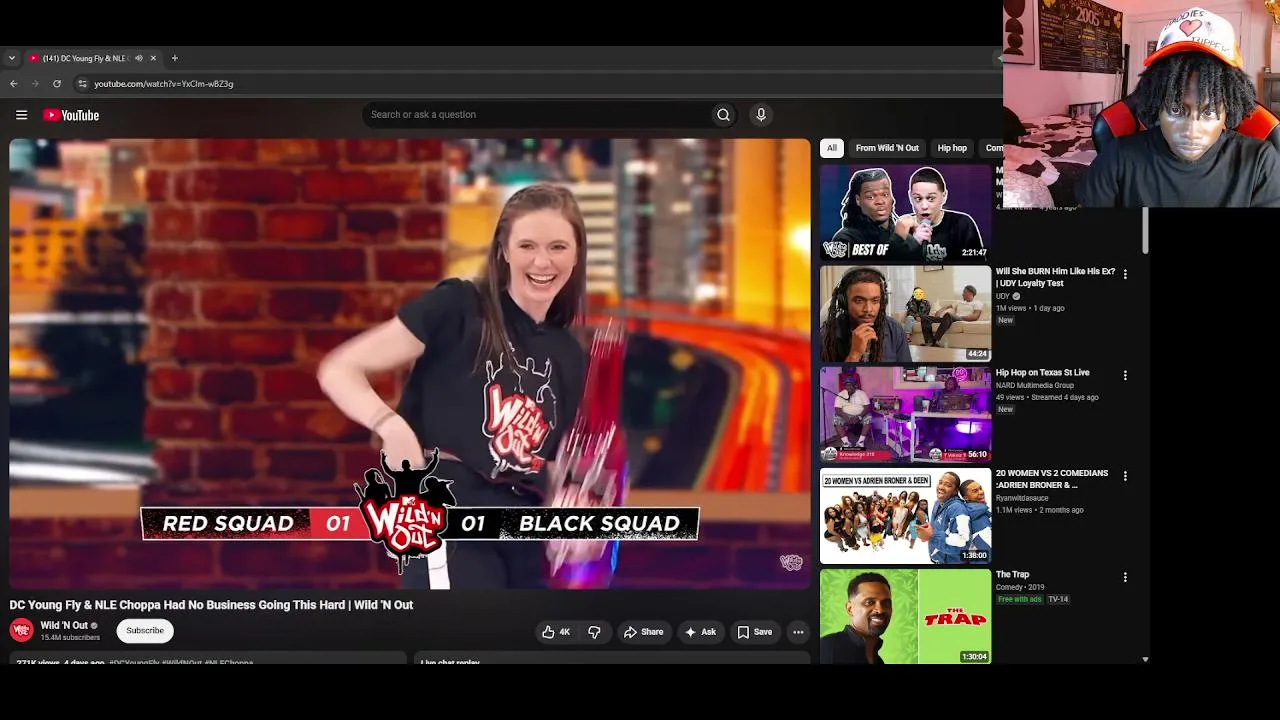Open 'Will She BURN Him Like His Ex?' title
Image resolution: width=1280 pixels, height=720 pixels.
tap(1055, 277)
